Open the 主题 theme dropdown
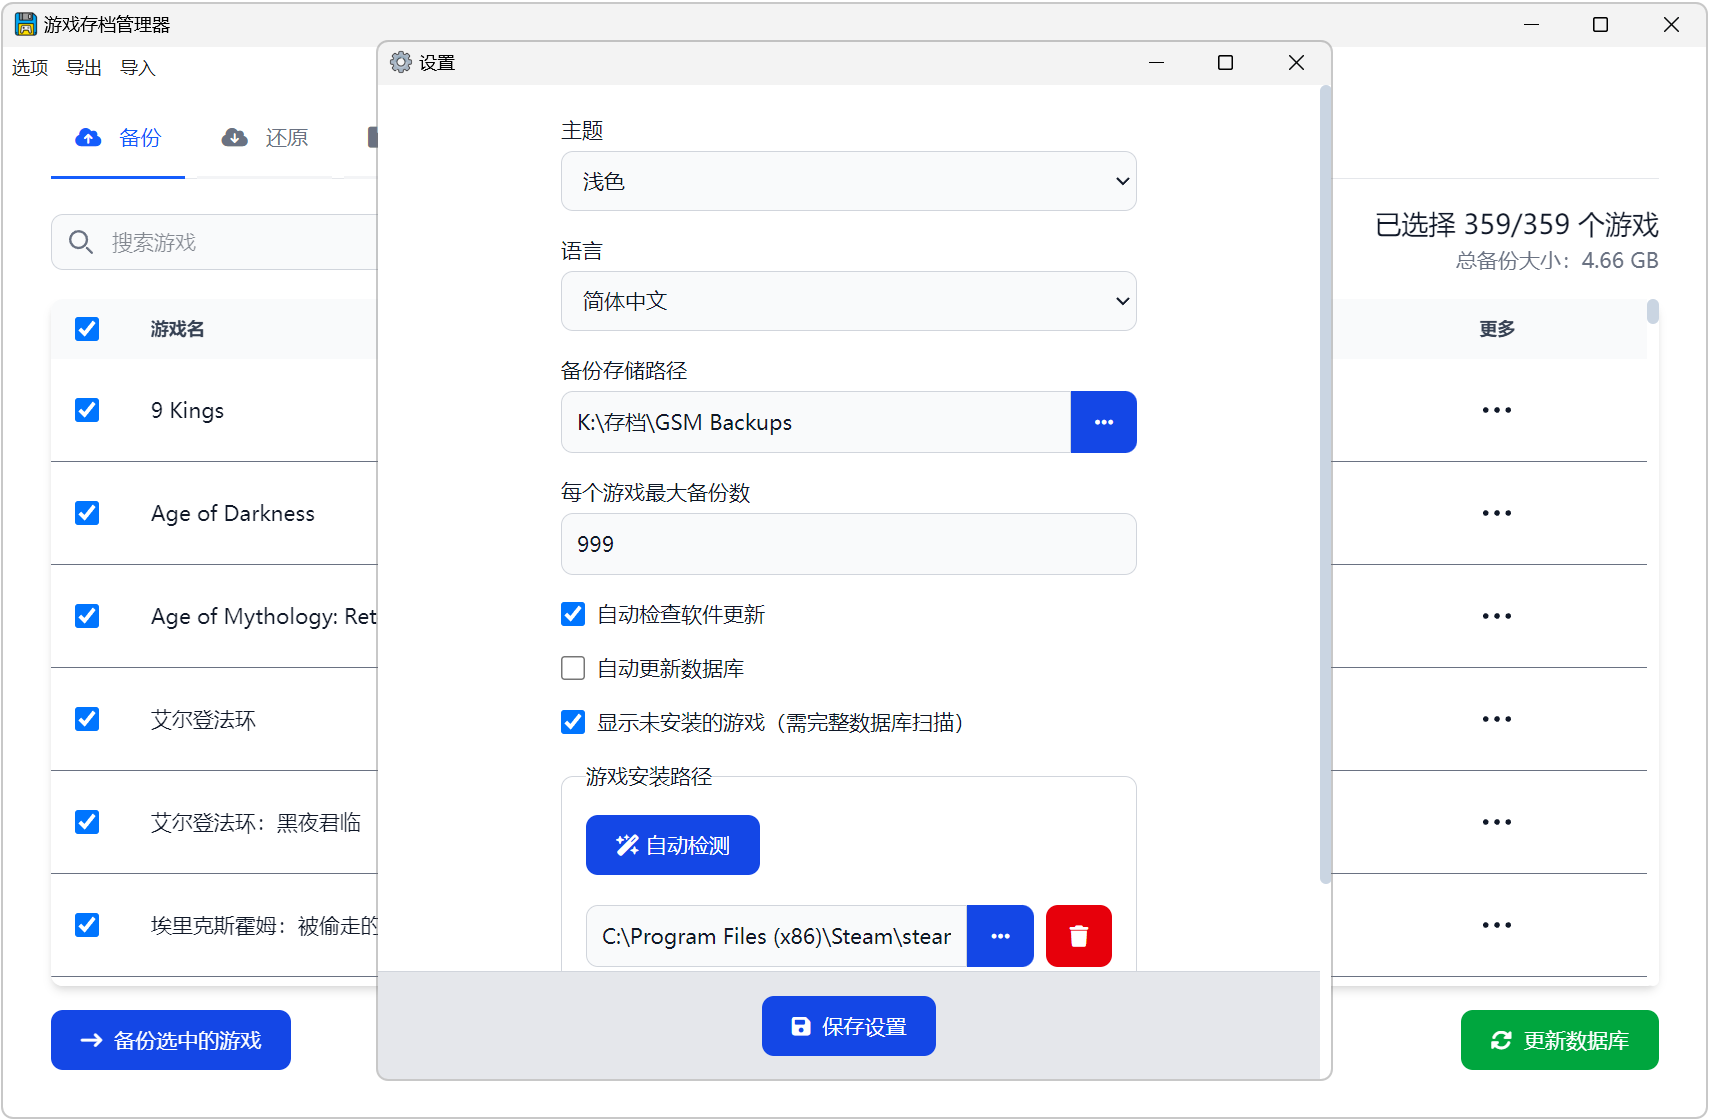The image size is (1709, 1120). coord(849,181)
